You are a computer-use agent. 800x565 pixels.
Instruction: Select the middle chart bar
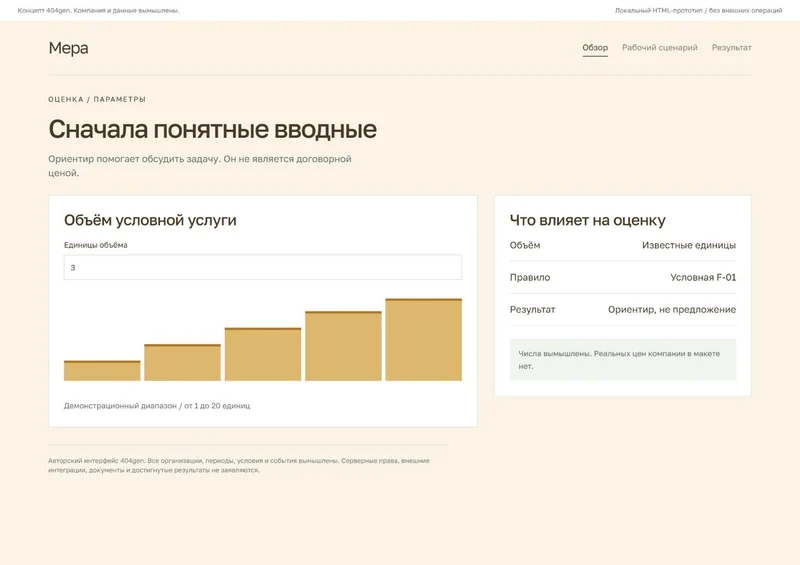263,354
